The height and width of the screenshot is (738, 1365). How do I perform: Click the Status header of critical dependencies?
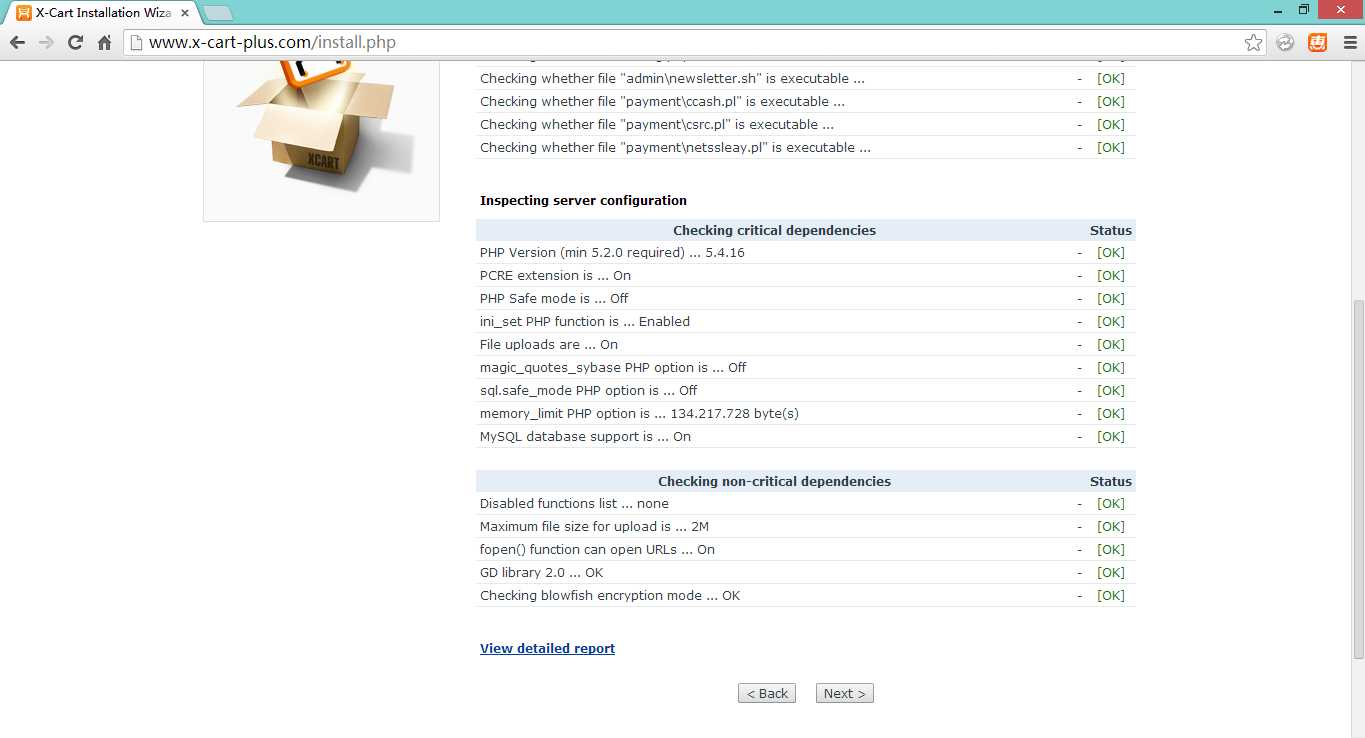[x=1111, y=230]
